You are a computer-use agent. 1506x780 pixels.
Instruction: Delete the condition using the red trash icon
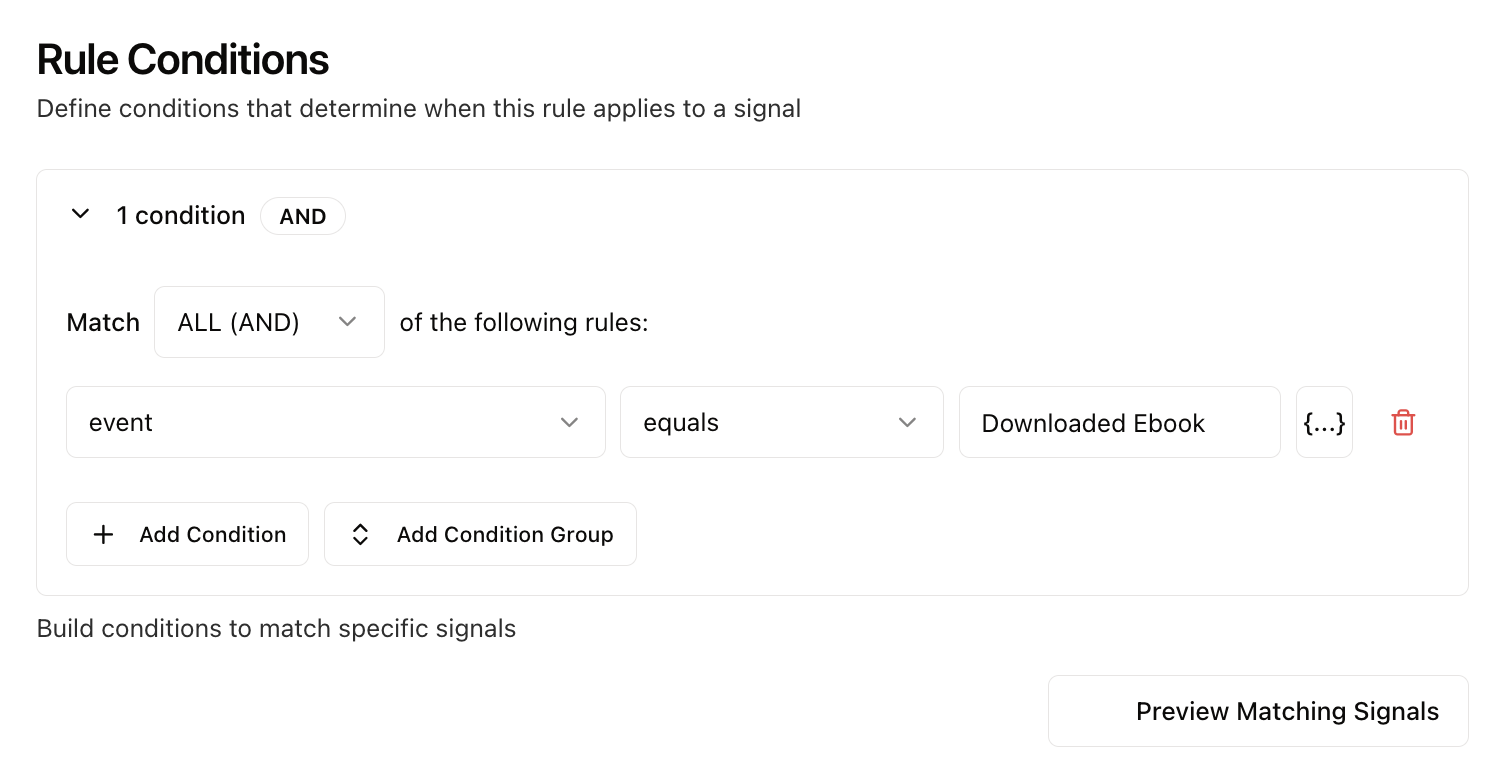(1403, 422)
